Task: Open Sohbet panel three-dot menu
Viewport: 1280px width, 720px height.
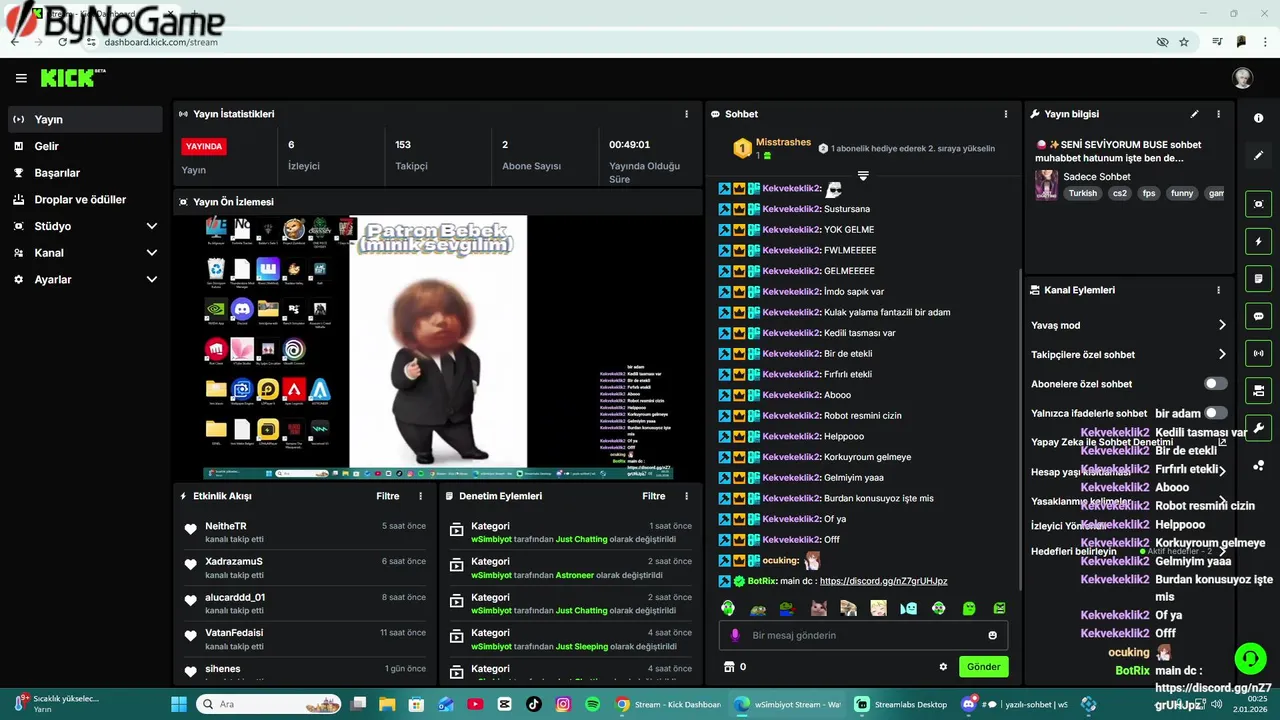Action: click(x=1006, y=114)
